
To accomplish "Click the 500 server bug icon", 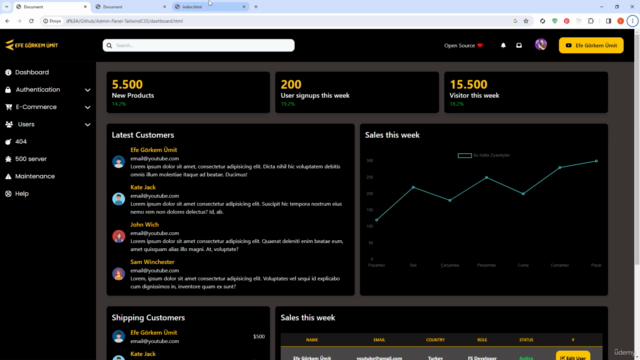I will (x=8, y=159).
